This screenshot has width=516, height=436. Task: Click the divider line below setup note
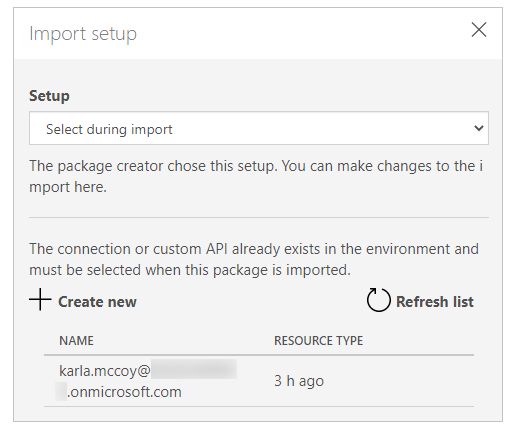tap(259, 217)
